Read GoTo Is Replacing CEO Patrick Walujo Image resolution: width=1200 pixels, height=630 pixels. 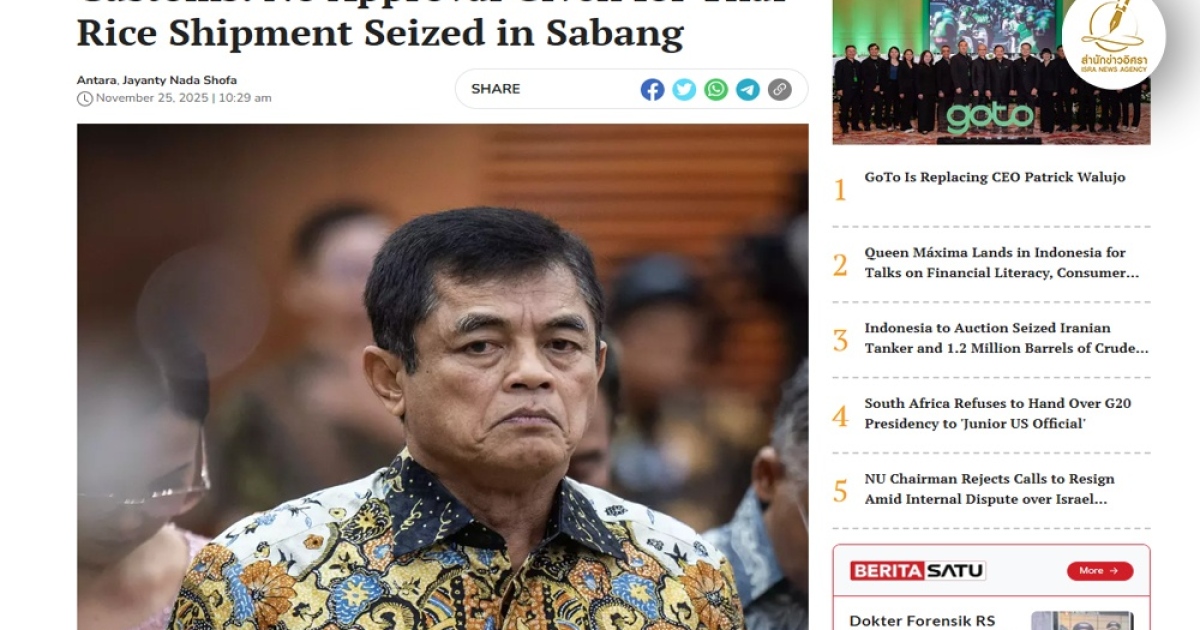pyautogui.click(x=995, y=177)
